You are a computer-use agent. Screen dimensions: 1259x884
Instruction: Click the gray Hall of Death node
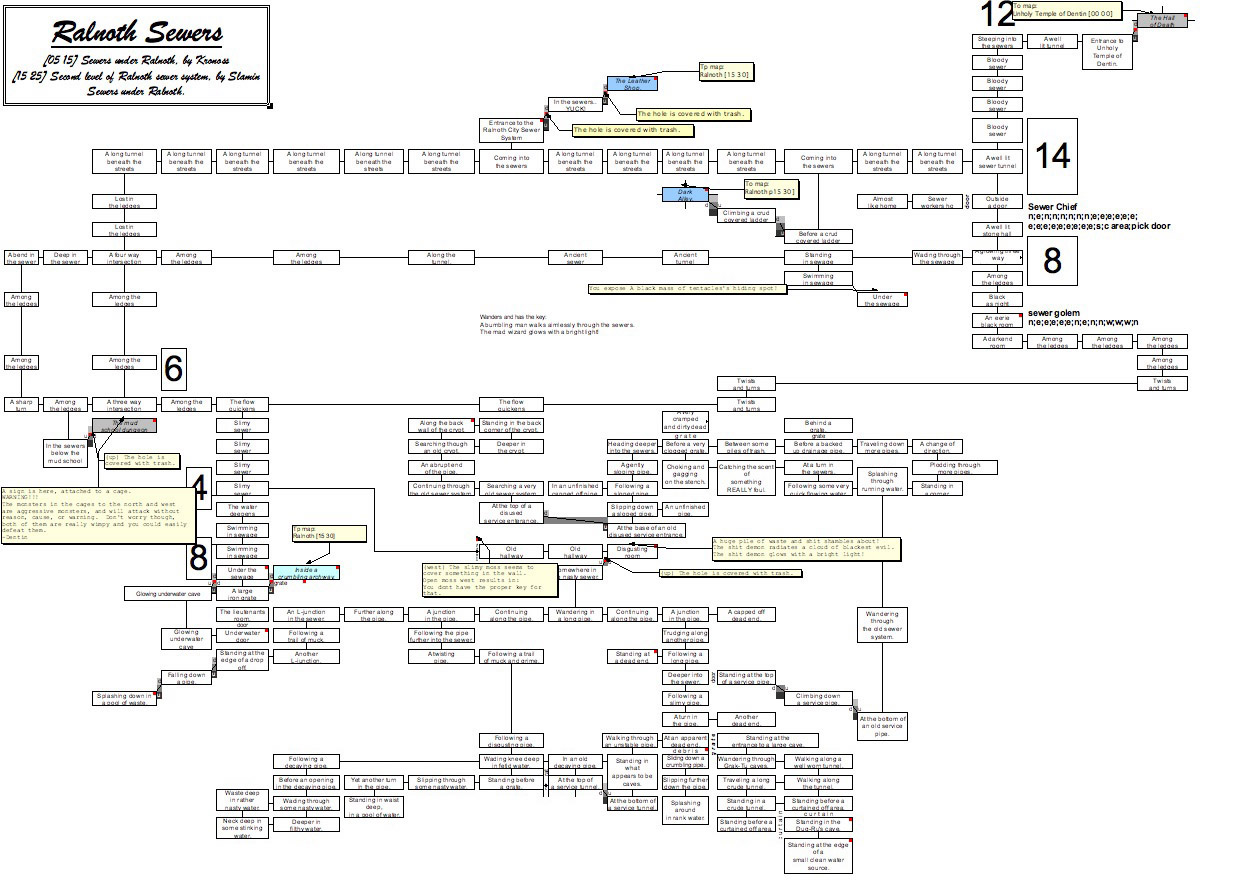[1160, 20]
